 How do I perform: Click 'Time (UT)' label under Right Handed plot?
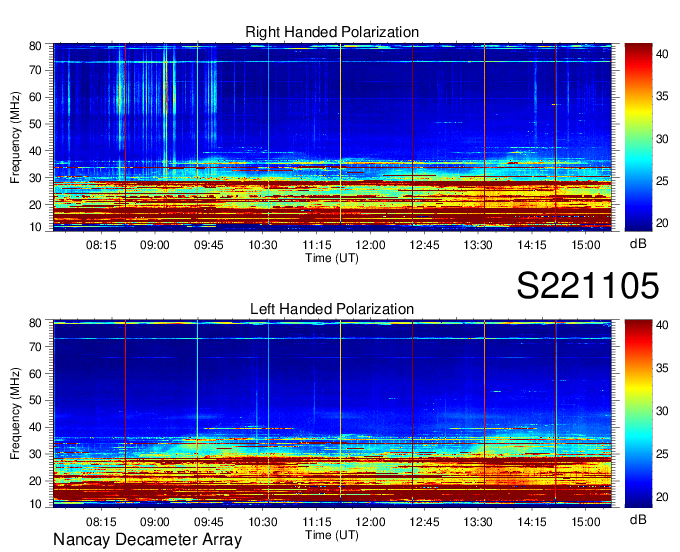coord(332,258)
